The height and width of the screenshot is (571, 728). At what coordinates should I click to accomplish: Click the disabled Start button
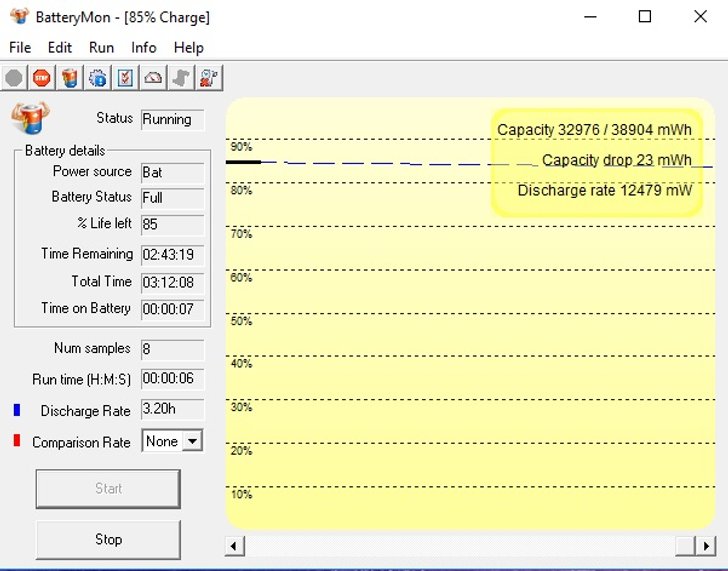pyautogui.click(x=108, y=489)
